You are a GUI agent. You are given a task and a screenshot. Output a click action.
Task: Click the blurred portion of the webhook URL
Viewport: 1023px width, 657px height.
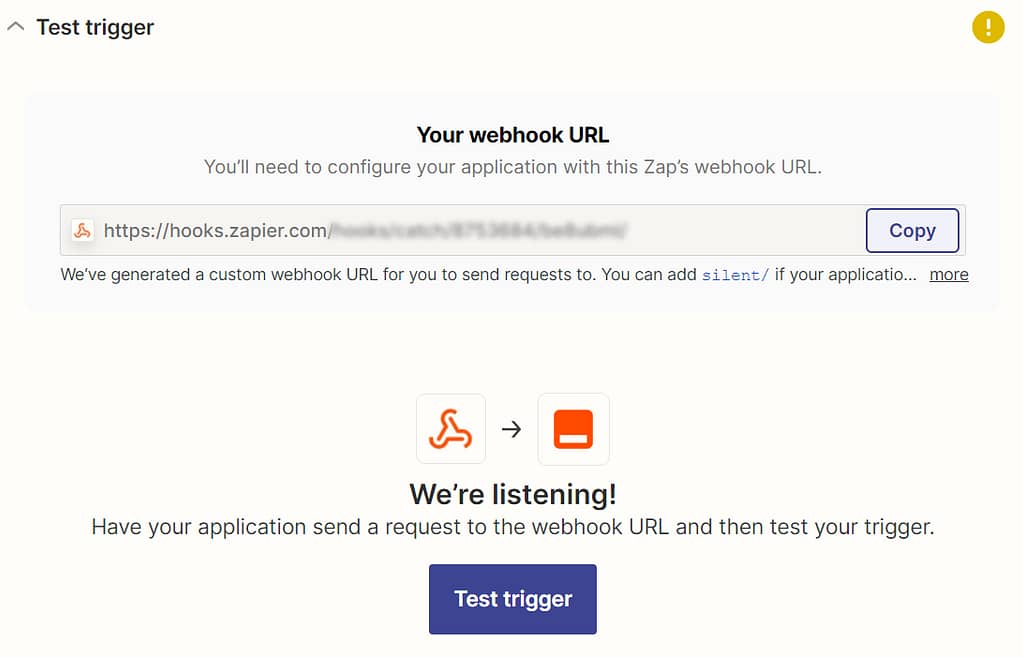click(x=478, y=230)
